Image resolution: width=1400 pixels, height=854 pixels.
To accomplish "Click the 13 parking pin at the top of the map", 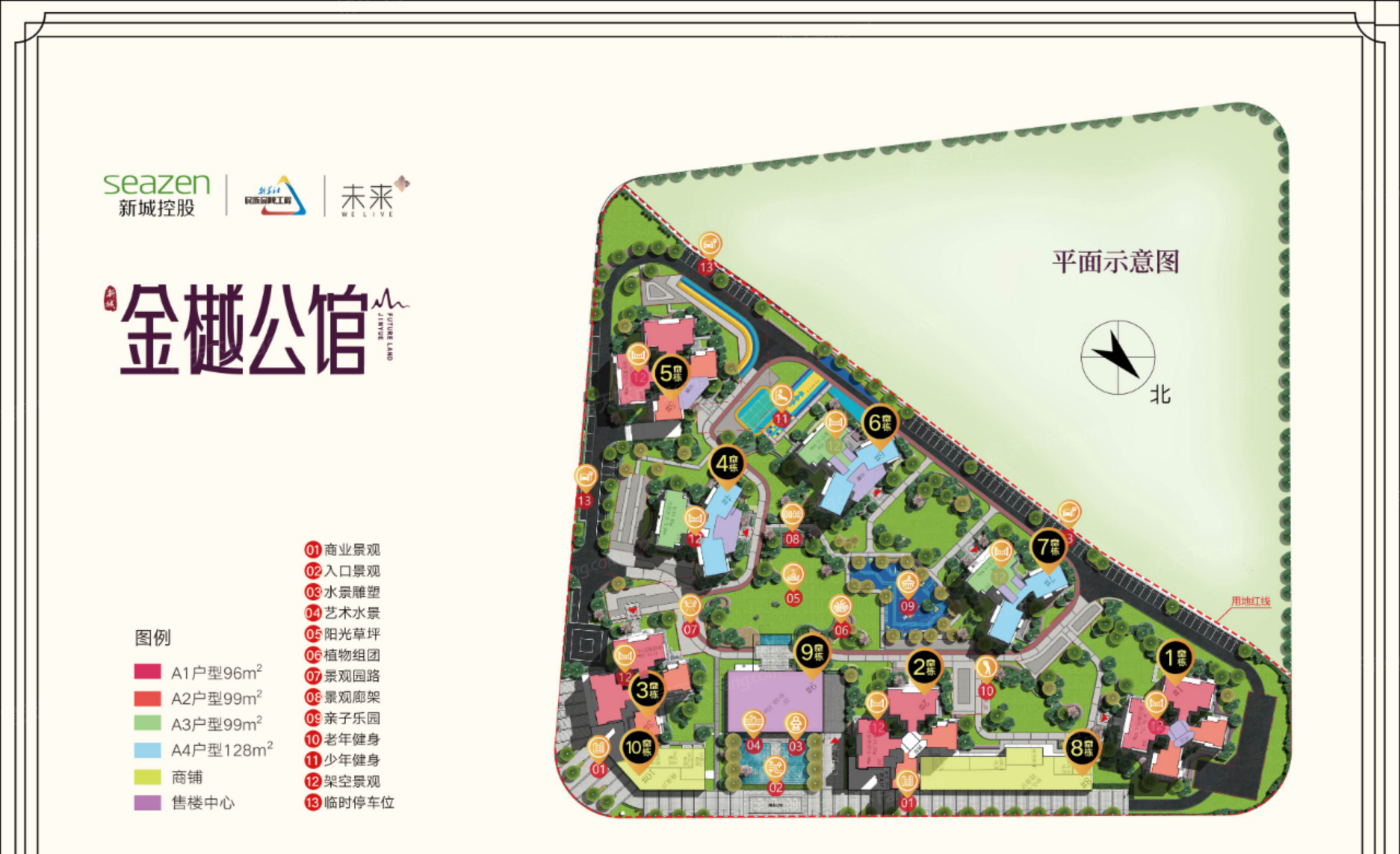I will pos(708,254).
